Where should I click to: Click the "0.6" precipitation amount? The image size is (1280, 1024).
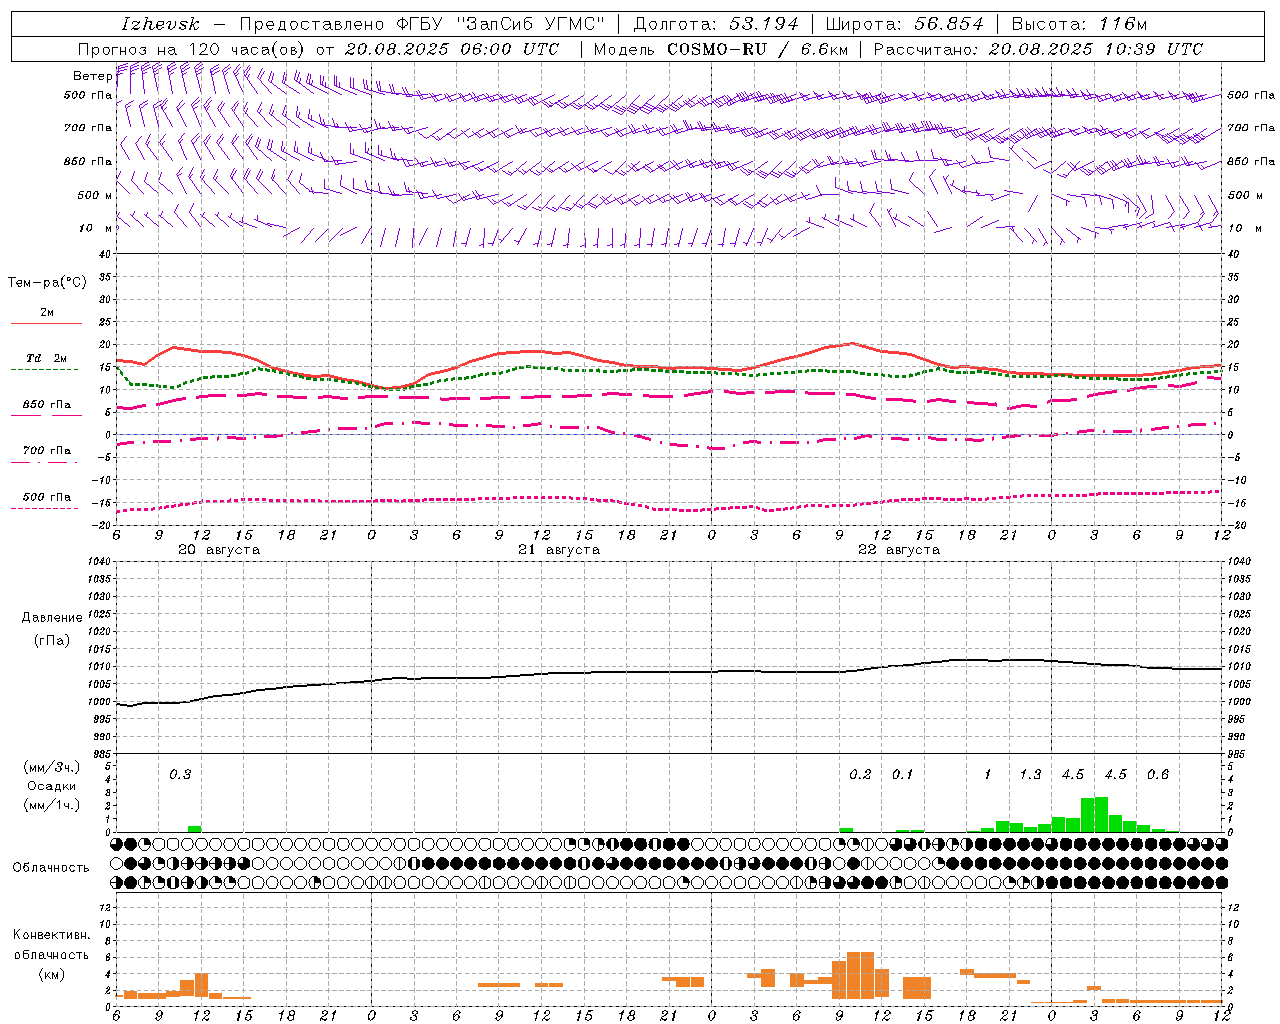[x=1158, y=774]
